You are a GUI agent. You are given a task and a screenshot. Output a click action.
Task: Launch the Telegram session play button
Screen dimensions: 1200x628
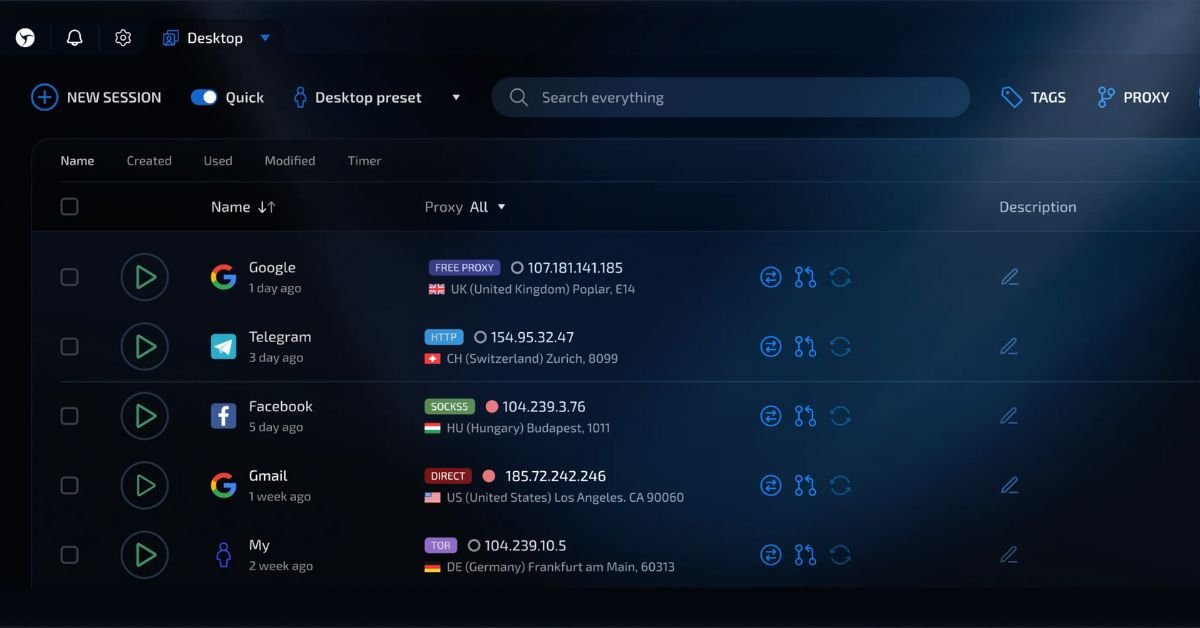click(145, 347)
